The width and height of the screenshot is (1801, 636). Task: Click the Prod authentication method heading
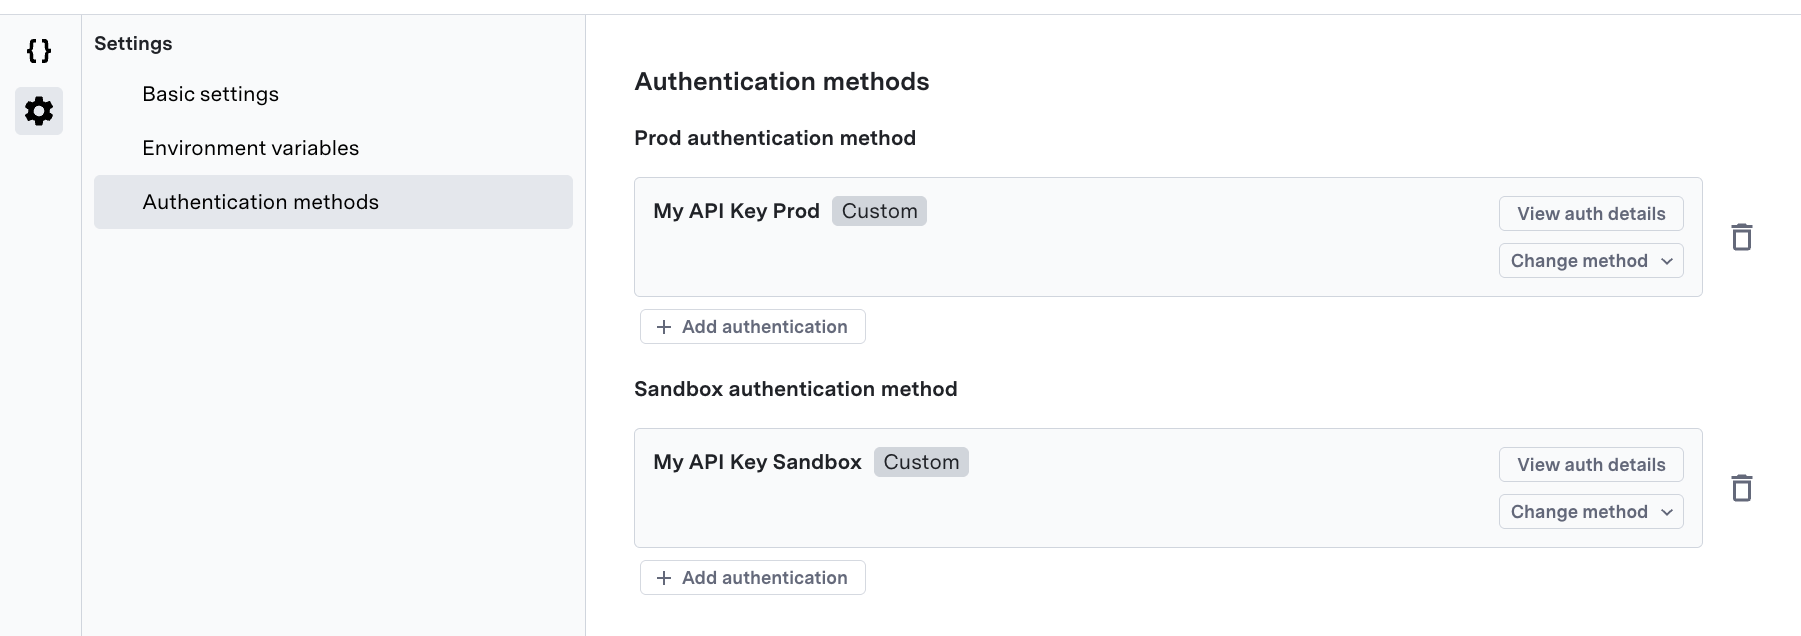pyautogui.click(x=774, y=138)
